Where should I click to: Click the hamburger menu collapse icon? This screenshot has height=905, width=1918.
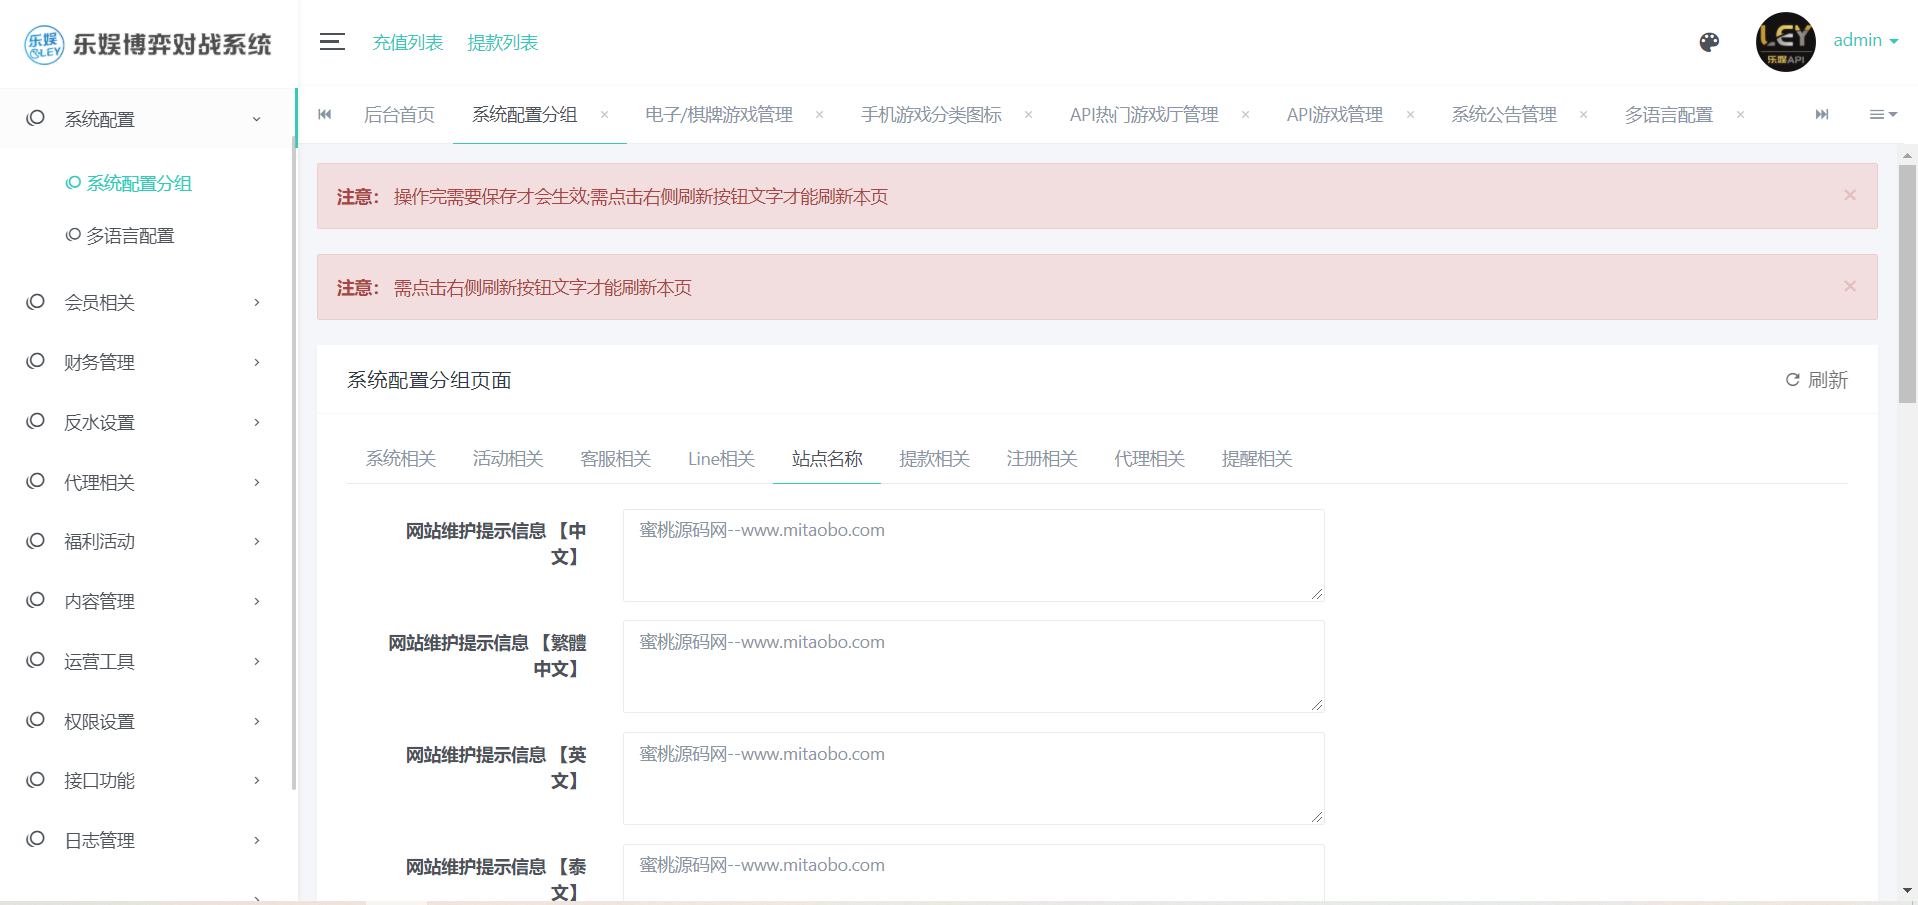pyautogui.click(x=332, y=42)
